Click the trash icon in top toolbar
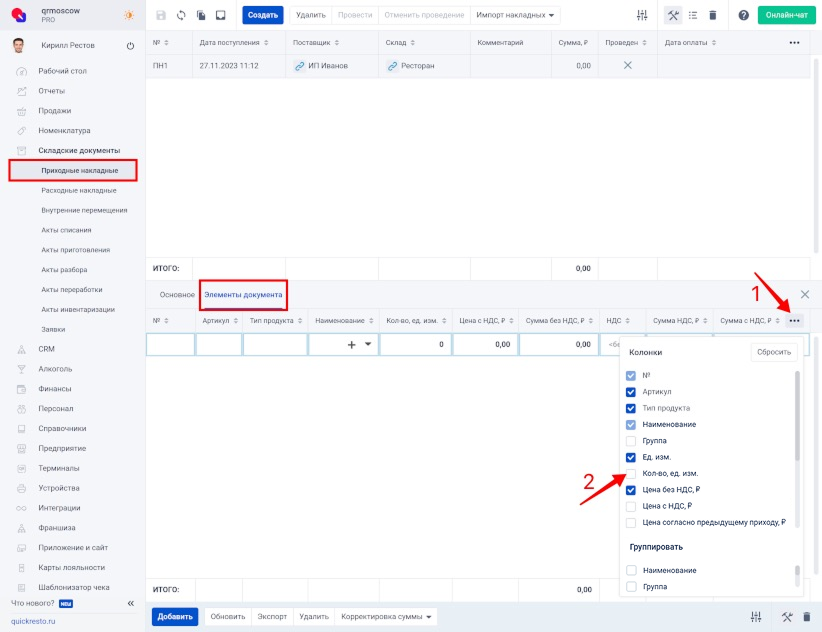 coord(712,16)
